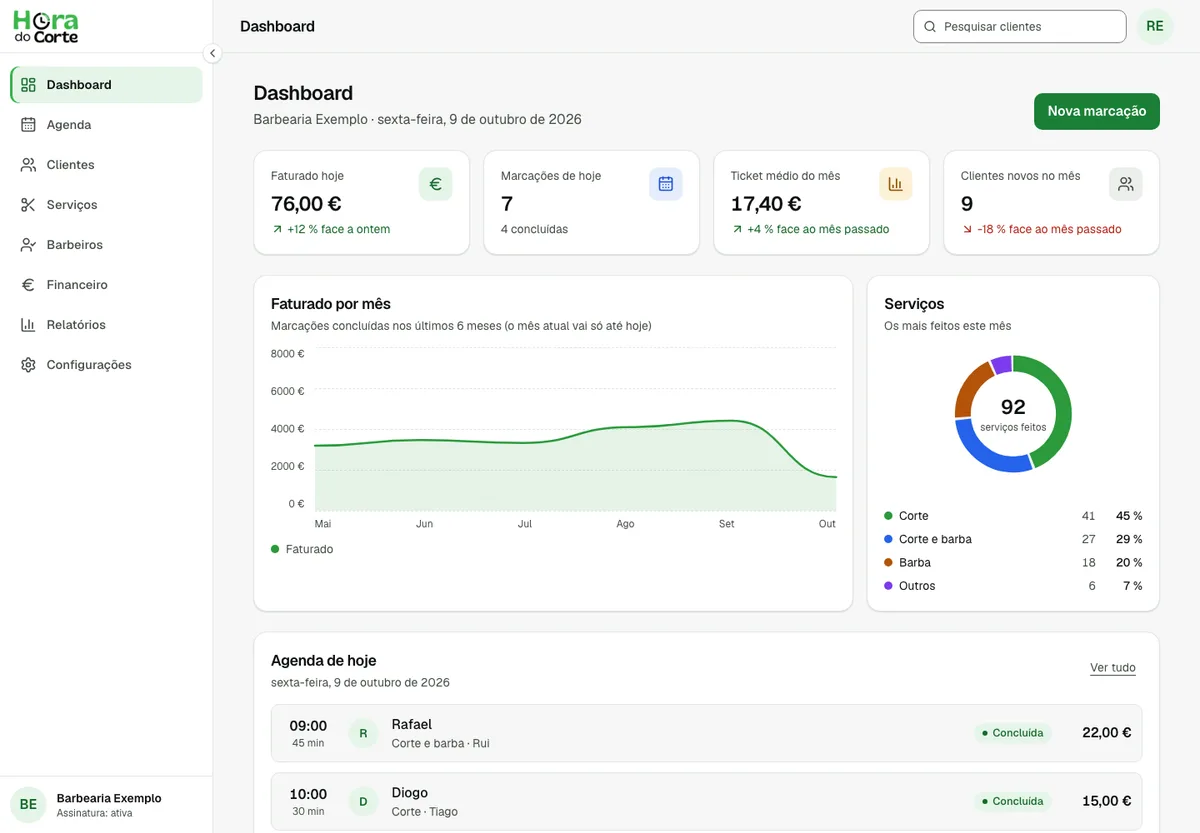Click the Ver tudo link
The image size is (1200, 833).
[x=1113, y=668]
